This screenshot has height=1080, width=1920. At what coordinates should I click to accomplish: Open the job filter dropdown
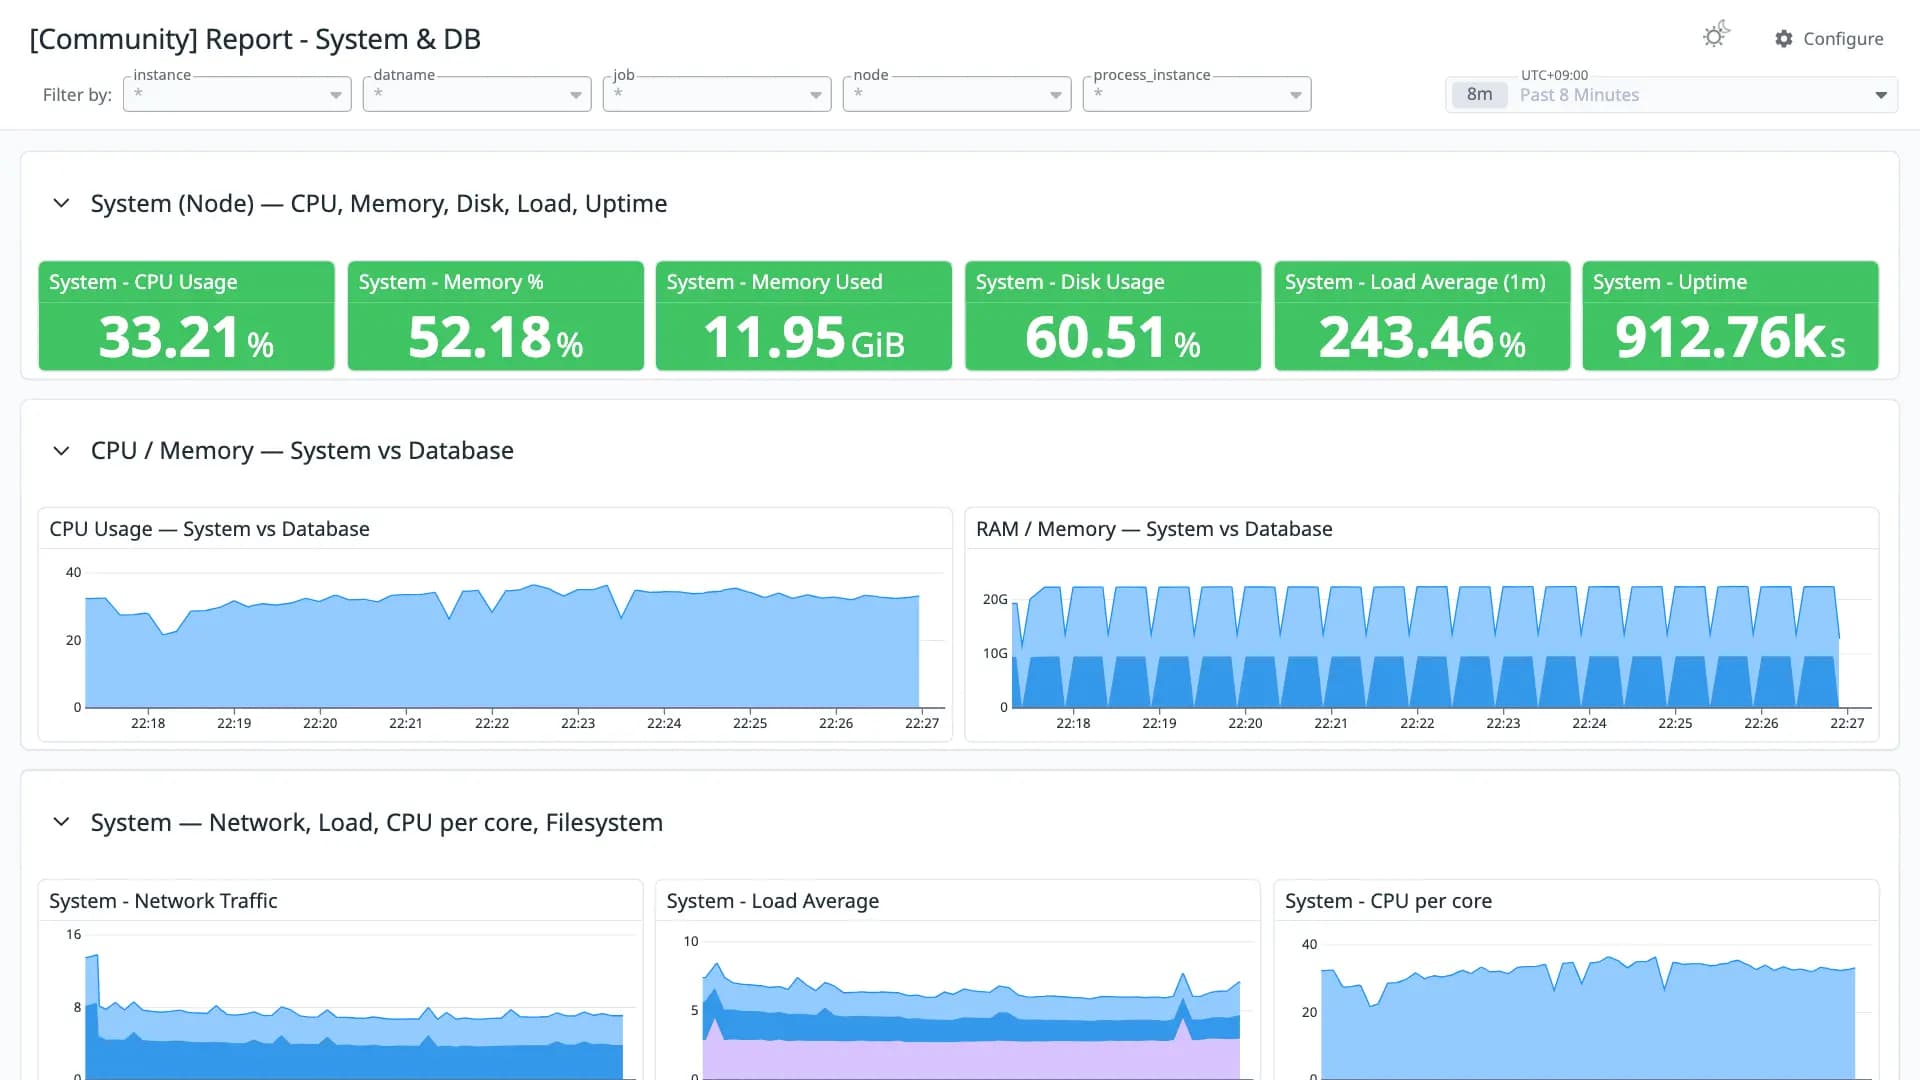(717, 94)
